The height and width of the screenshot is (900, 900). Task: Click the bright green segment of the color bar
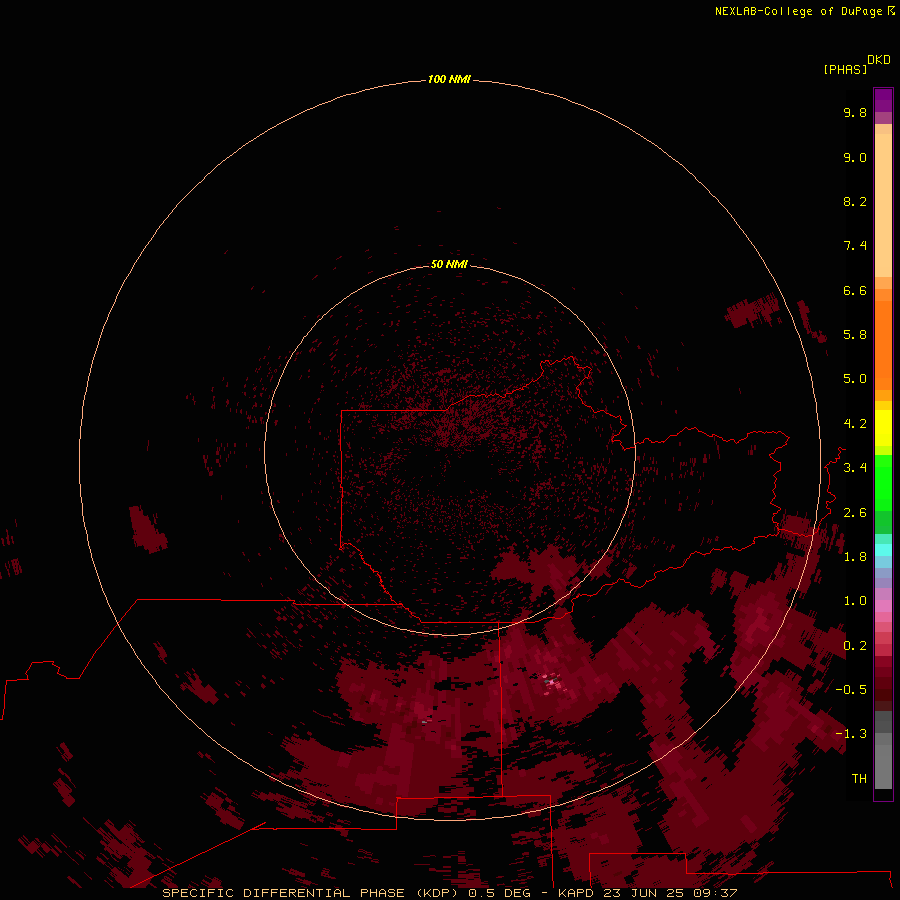click(883, 482)
